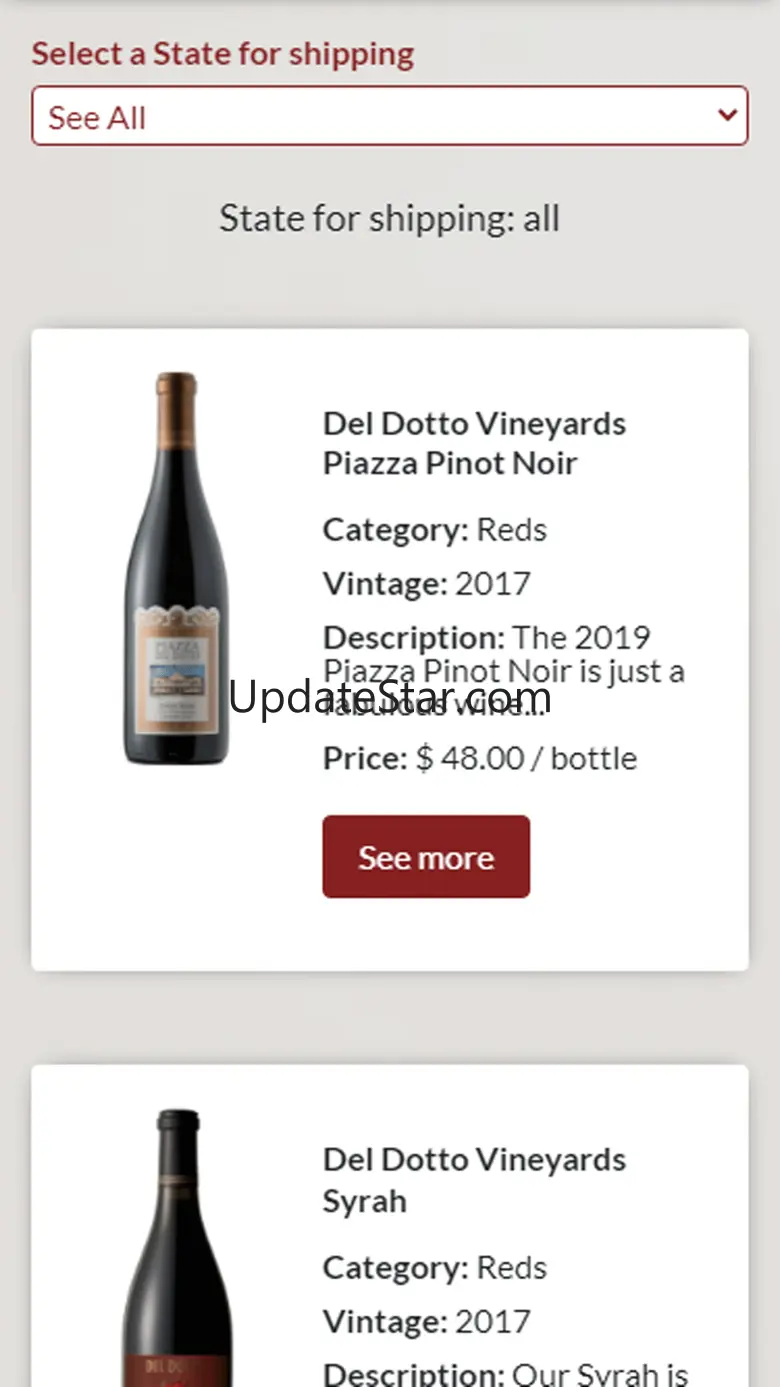This screenshot has width=780, height=1387.
Task: Click the state dropdown chevron arrow
Action: [x=727, y=115]
